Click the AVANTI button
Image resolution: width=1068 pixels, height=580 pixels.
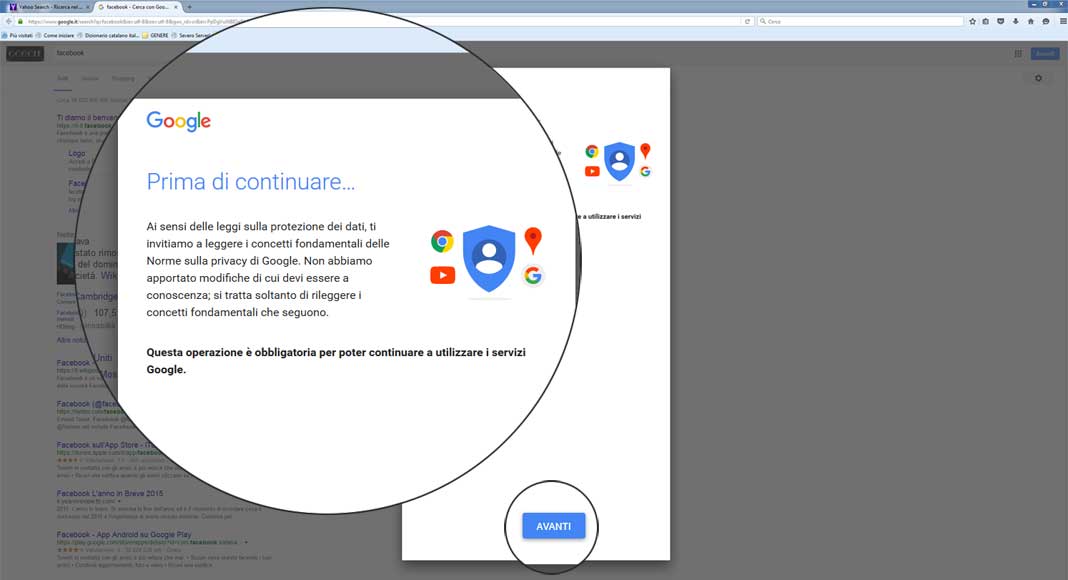pos(553,526)
